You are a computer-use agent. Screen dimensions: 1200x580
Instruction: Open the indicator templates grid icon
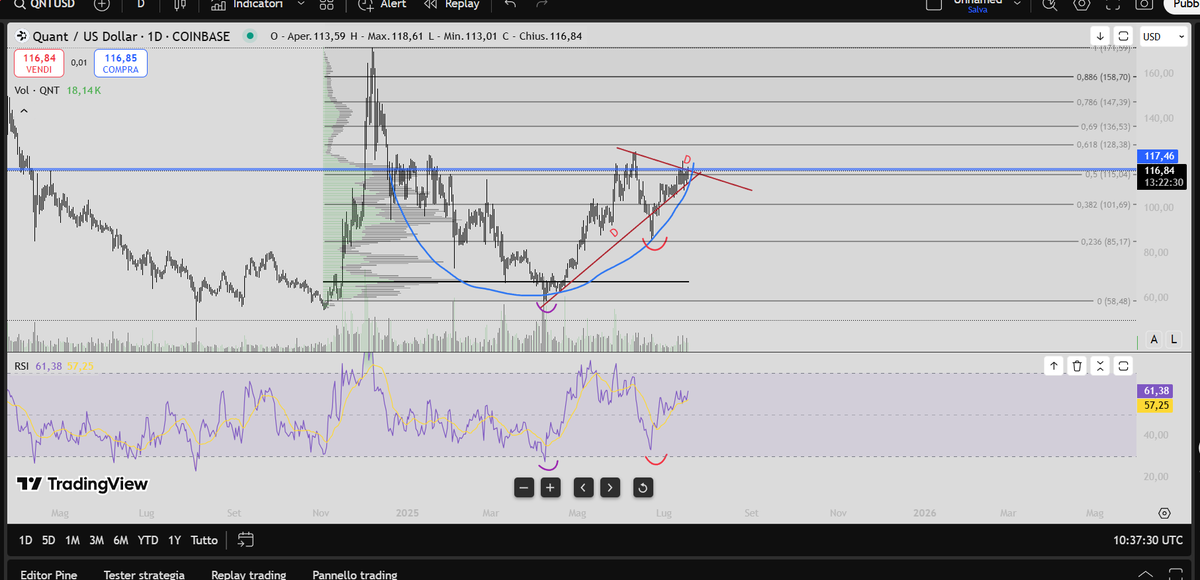[x=326, y=4]
